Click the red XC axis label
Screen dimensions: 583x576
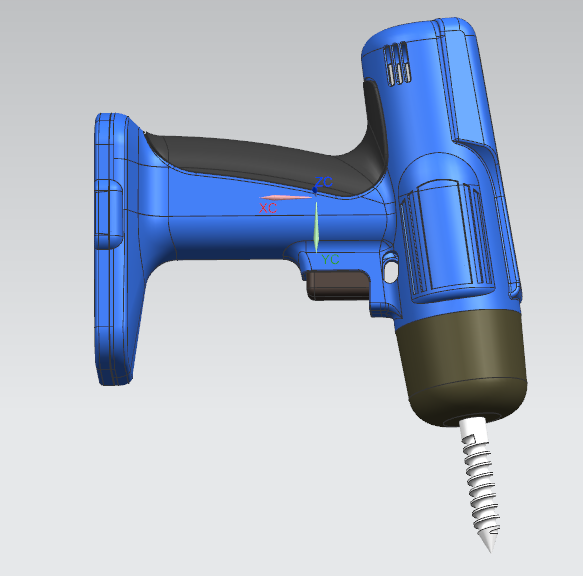pyautogui.click(x=268, y=208)
